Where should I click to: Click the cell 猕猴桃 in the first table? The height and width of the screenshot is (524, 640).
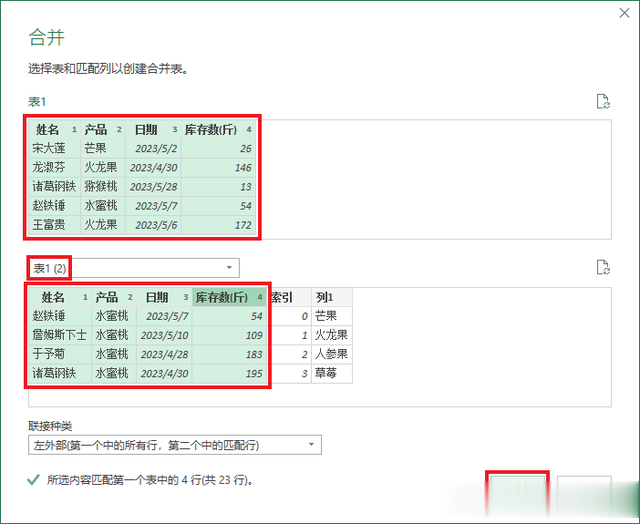[x=103, y=187]
